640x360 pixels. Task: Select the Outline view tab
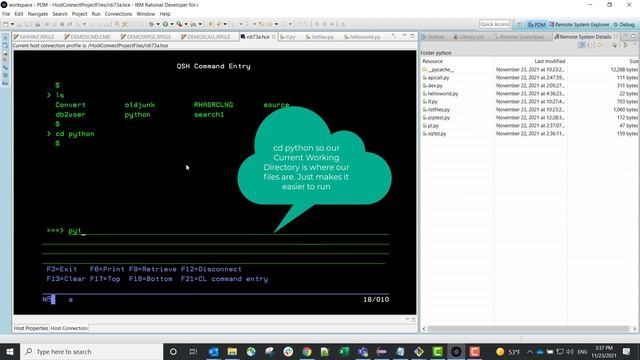coord(433,37)
